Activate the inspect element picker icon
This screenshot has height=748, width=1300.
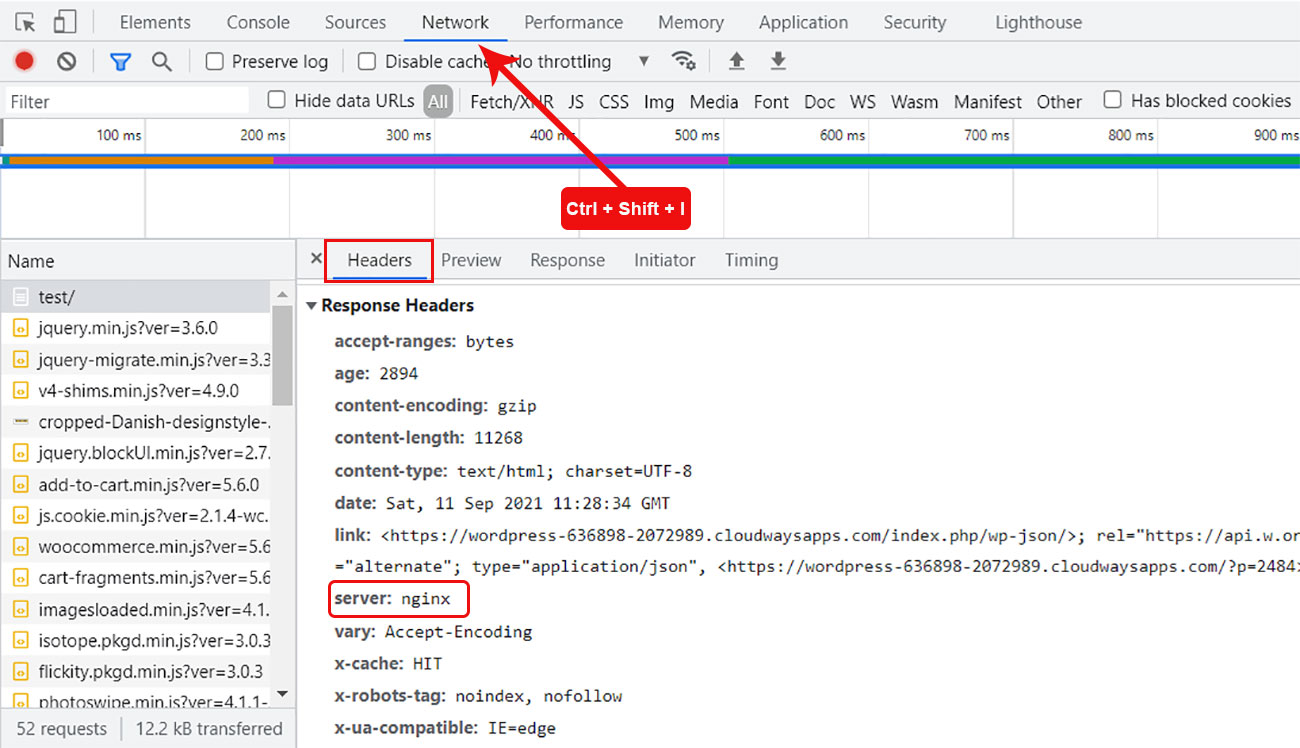[x=26, y=22]
